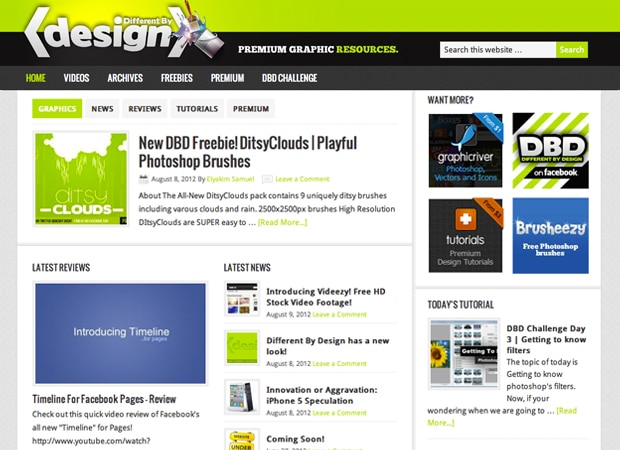620x450 pixels.
Task: Click the Latest News heading
Action: [247, 268]
